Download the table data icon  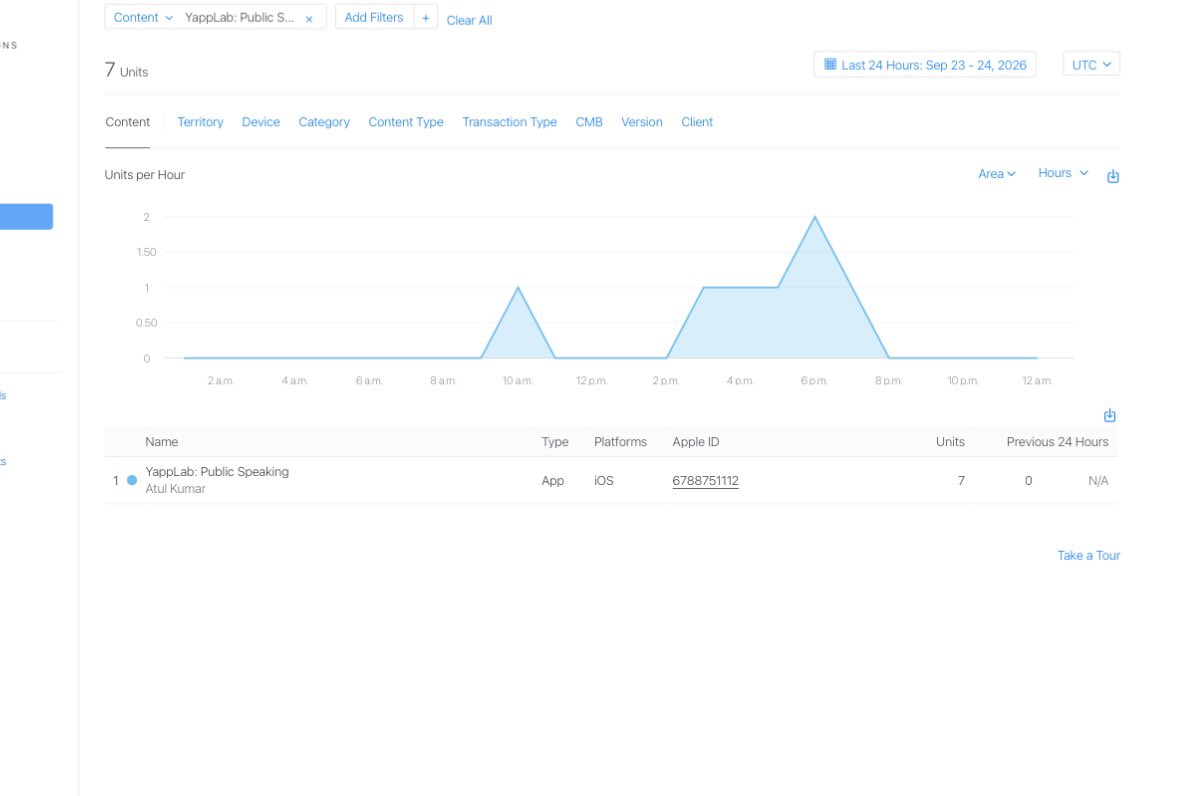pos(1109,415)
